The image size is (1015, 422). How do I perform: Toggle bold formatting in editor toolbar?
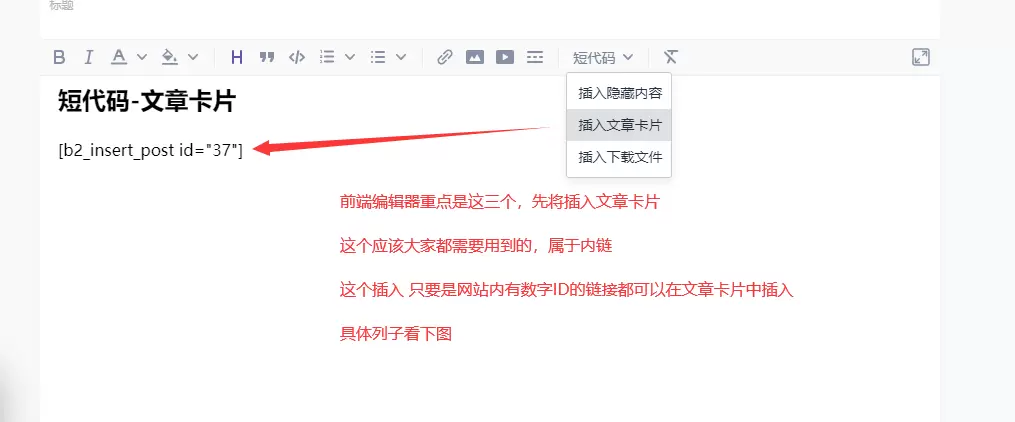tap(59, 58)
